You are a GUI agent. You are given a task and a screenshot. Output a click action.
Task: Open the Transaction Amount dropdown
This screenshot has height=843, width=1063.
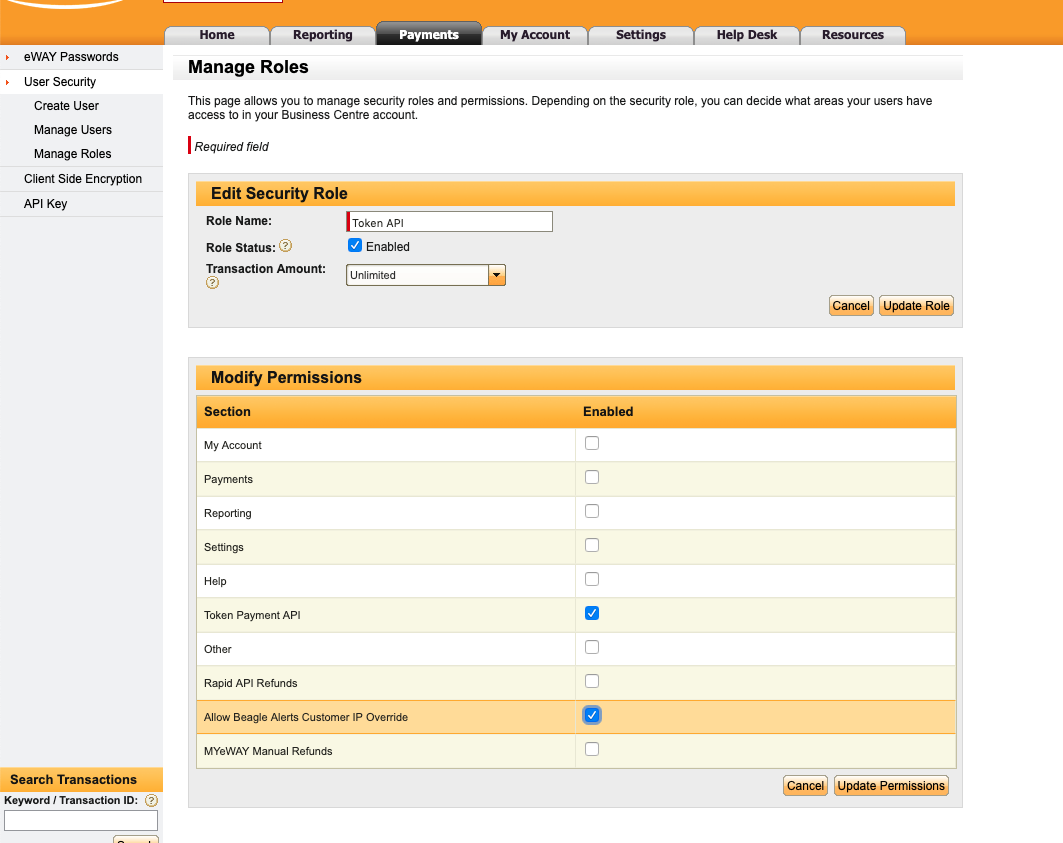[496, 275]
